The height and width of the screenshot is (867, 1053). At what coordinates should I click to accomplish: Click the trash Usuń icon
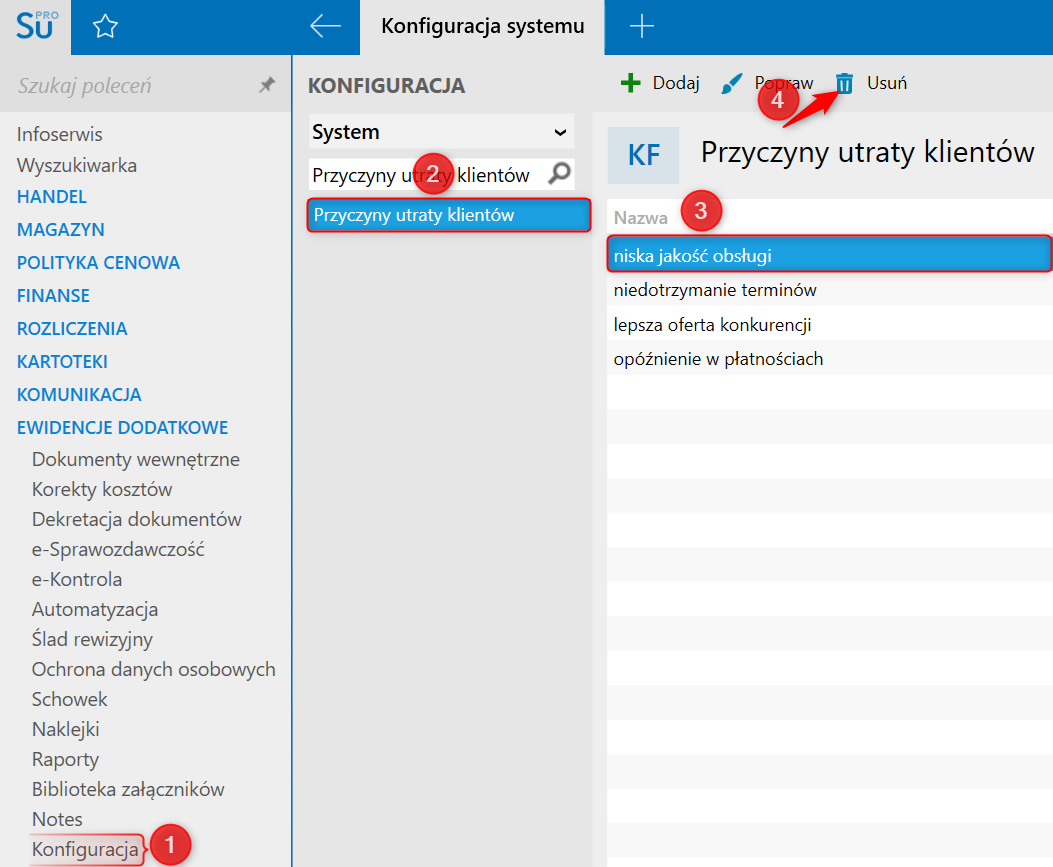[x=844, y=83]
